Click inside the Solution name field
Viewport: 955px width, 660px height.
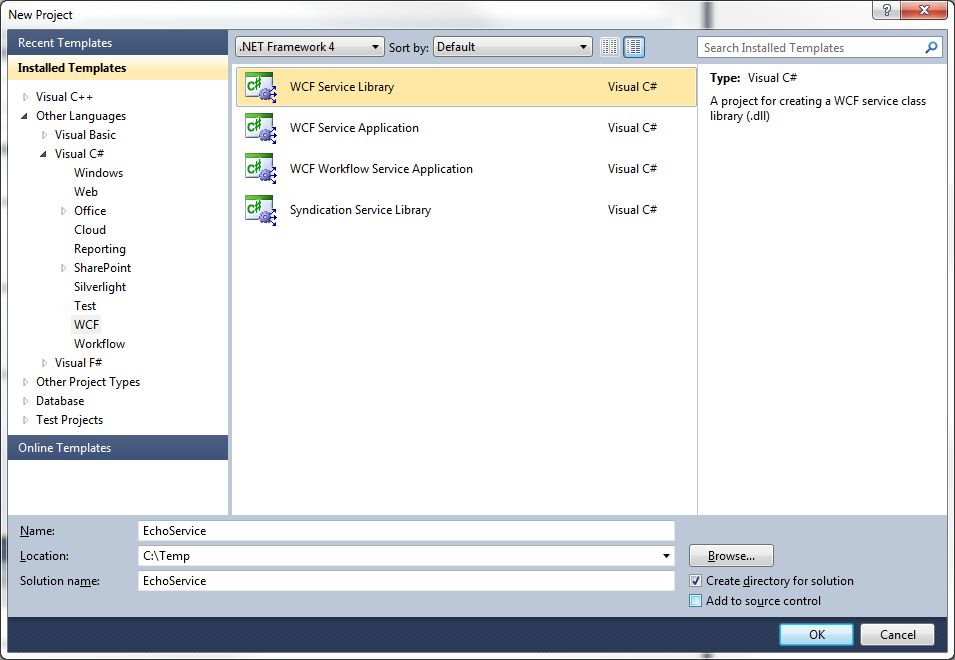pos(400,580)
